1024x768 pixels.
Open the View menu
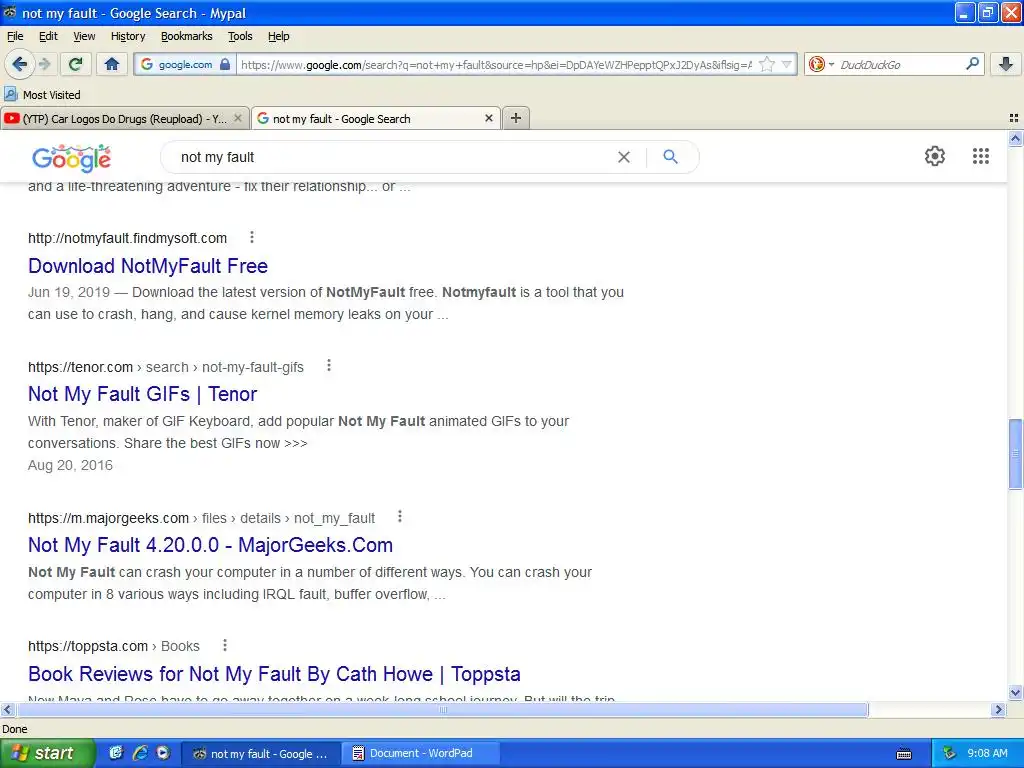point(84,36)
